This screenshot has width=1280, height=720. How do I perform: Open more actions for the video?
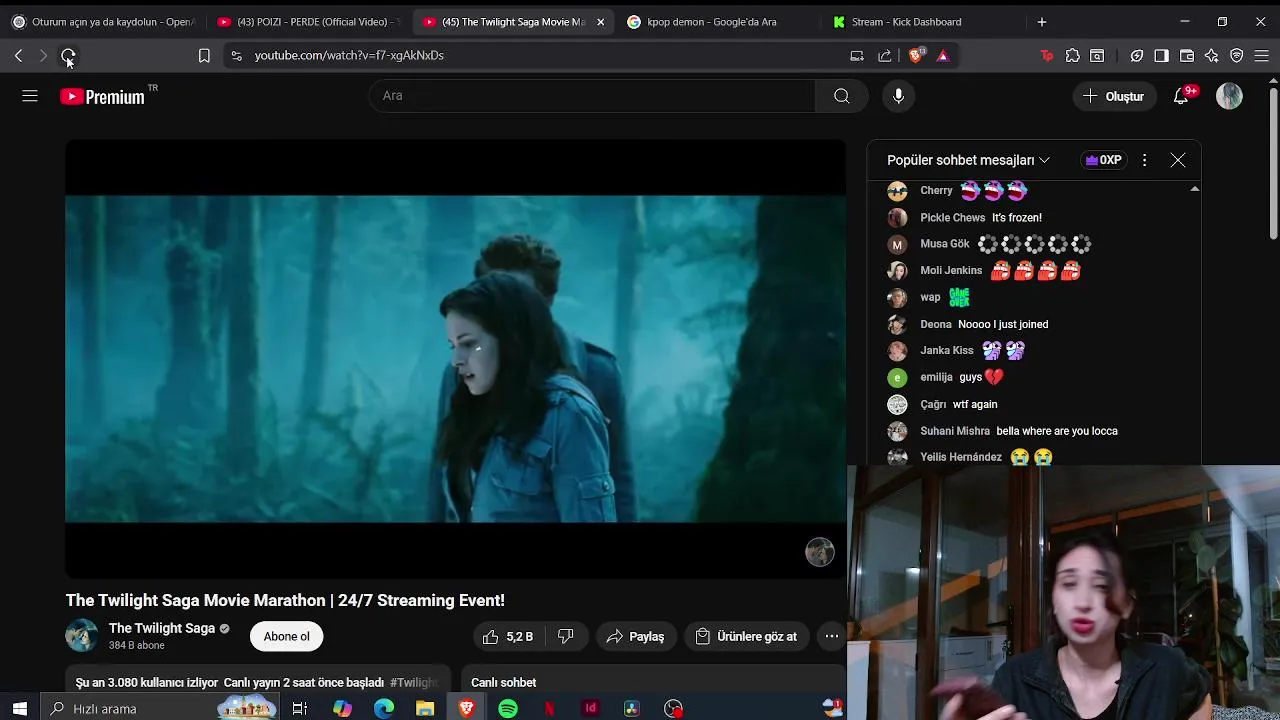pos(831,636)
